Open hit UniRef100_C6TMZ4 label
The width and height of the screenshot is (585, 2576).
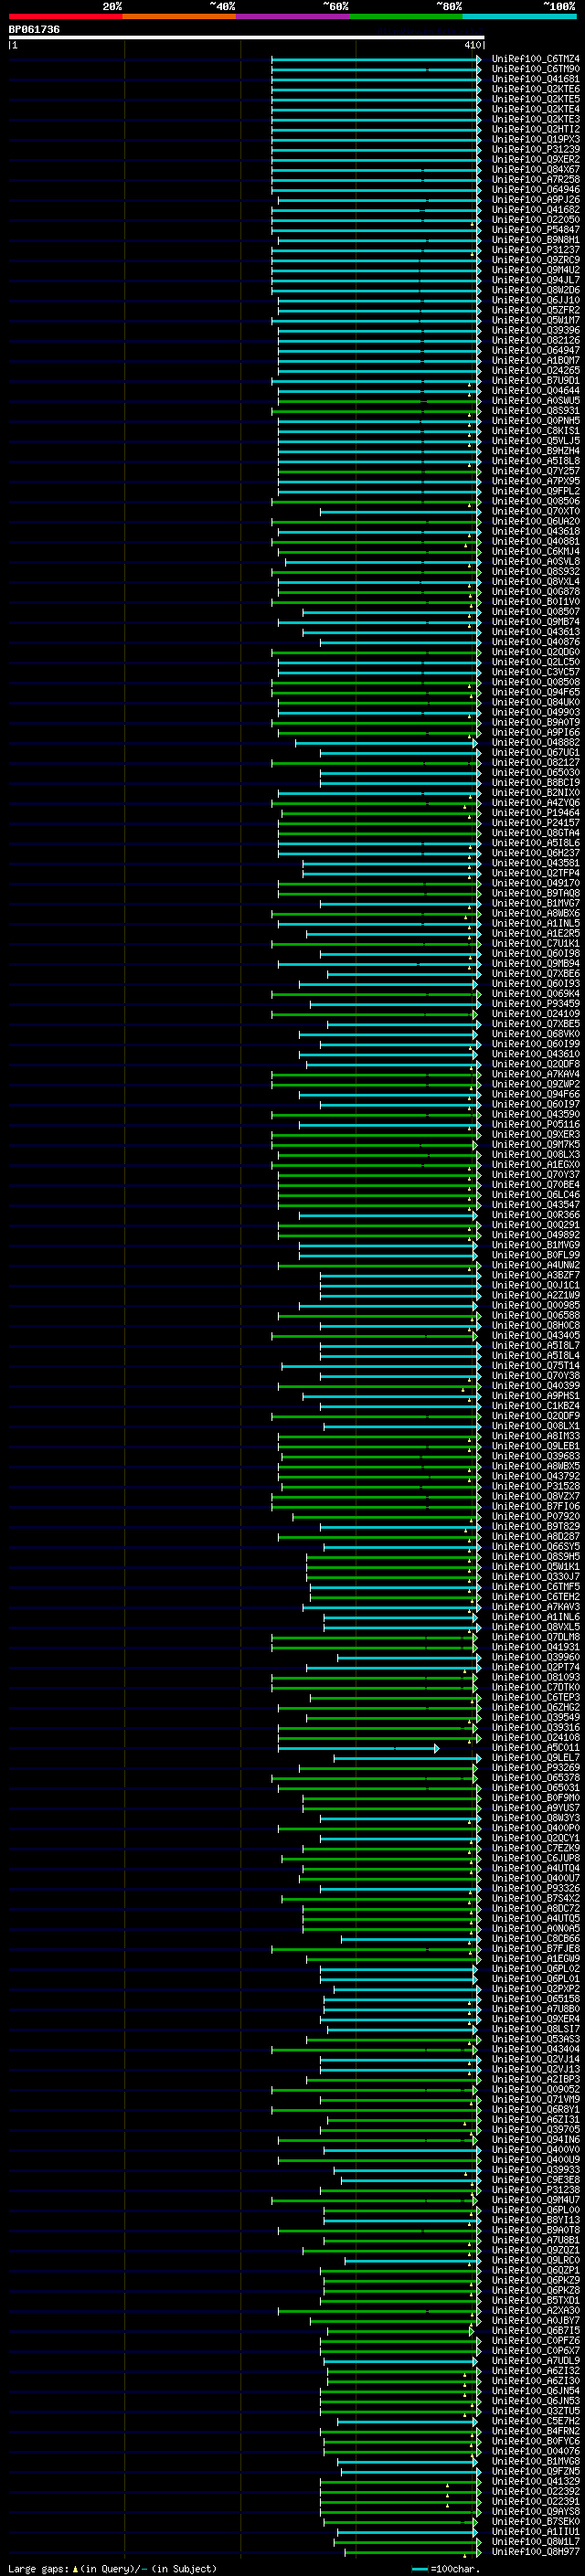(536, 59)
